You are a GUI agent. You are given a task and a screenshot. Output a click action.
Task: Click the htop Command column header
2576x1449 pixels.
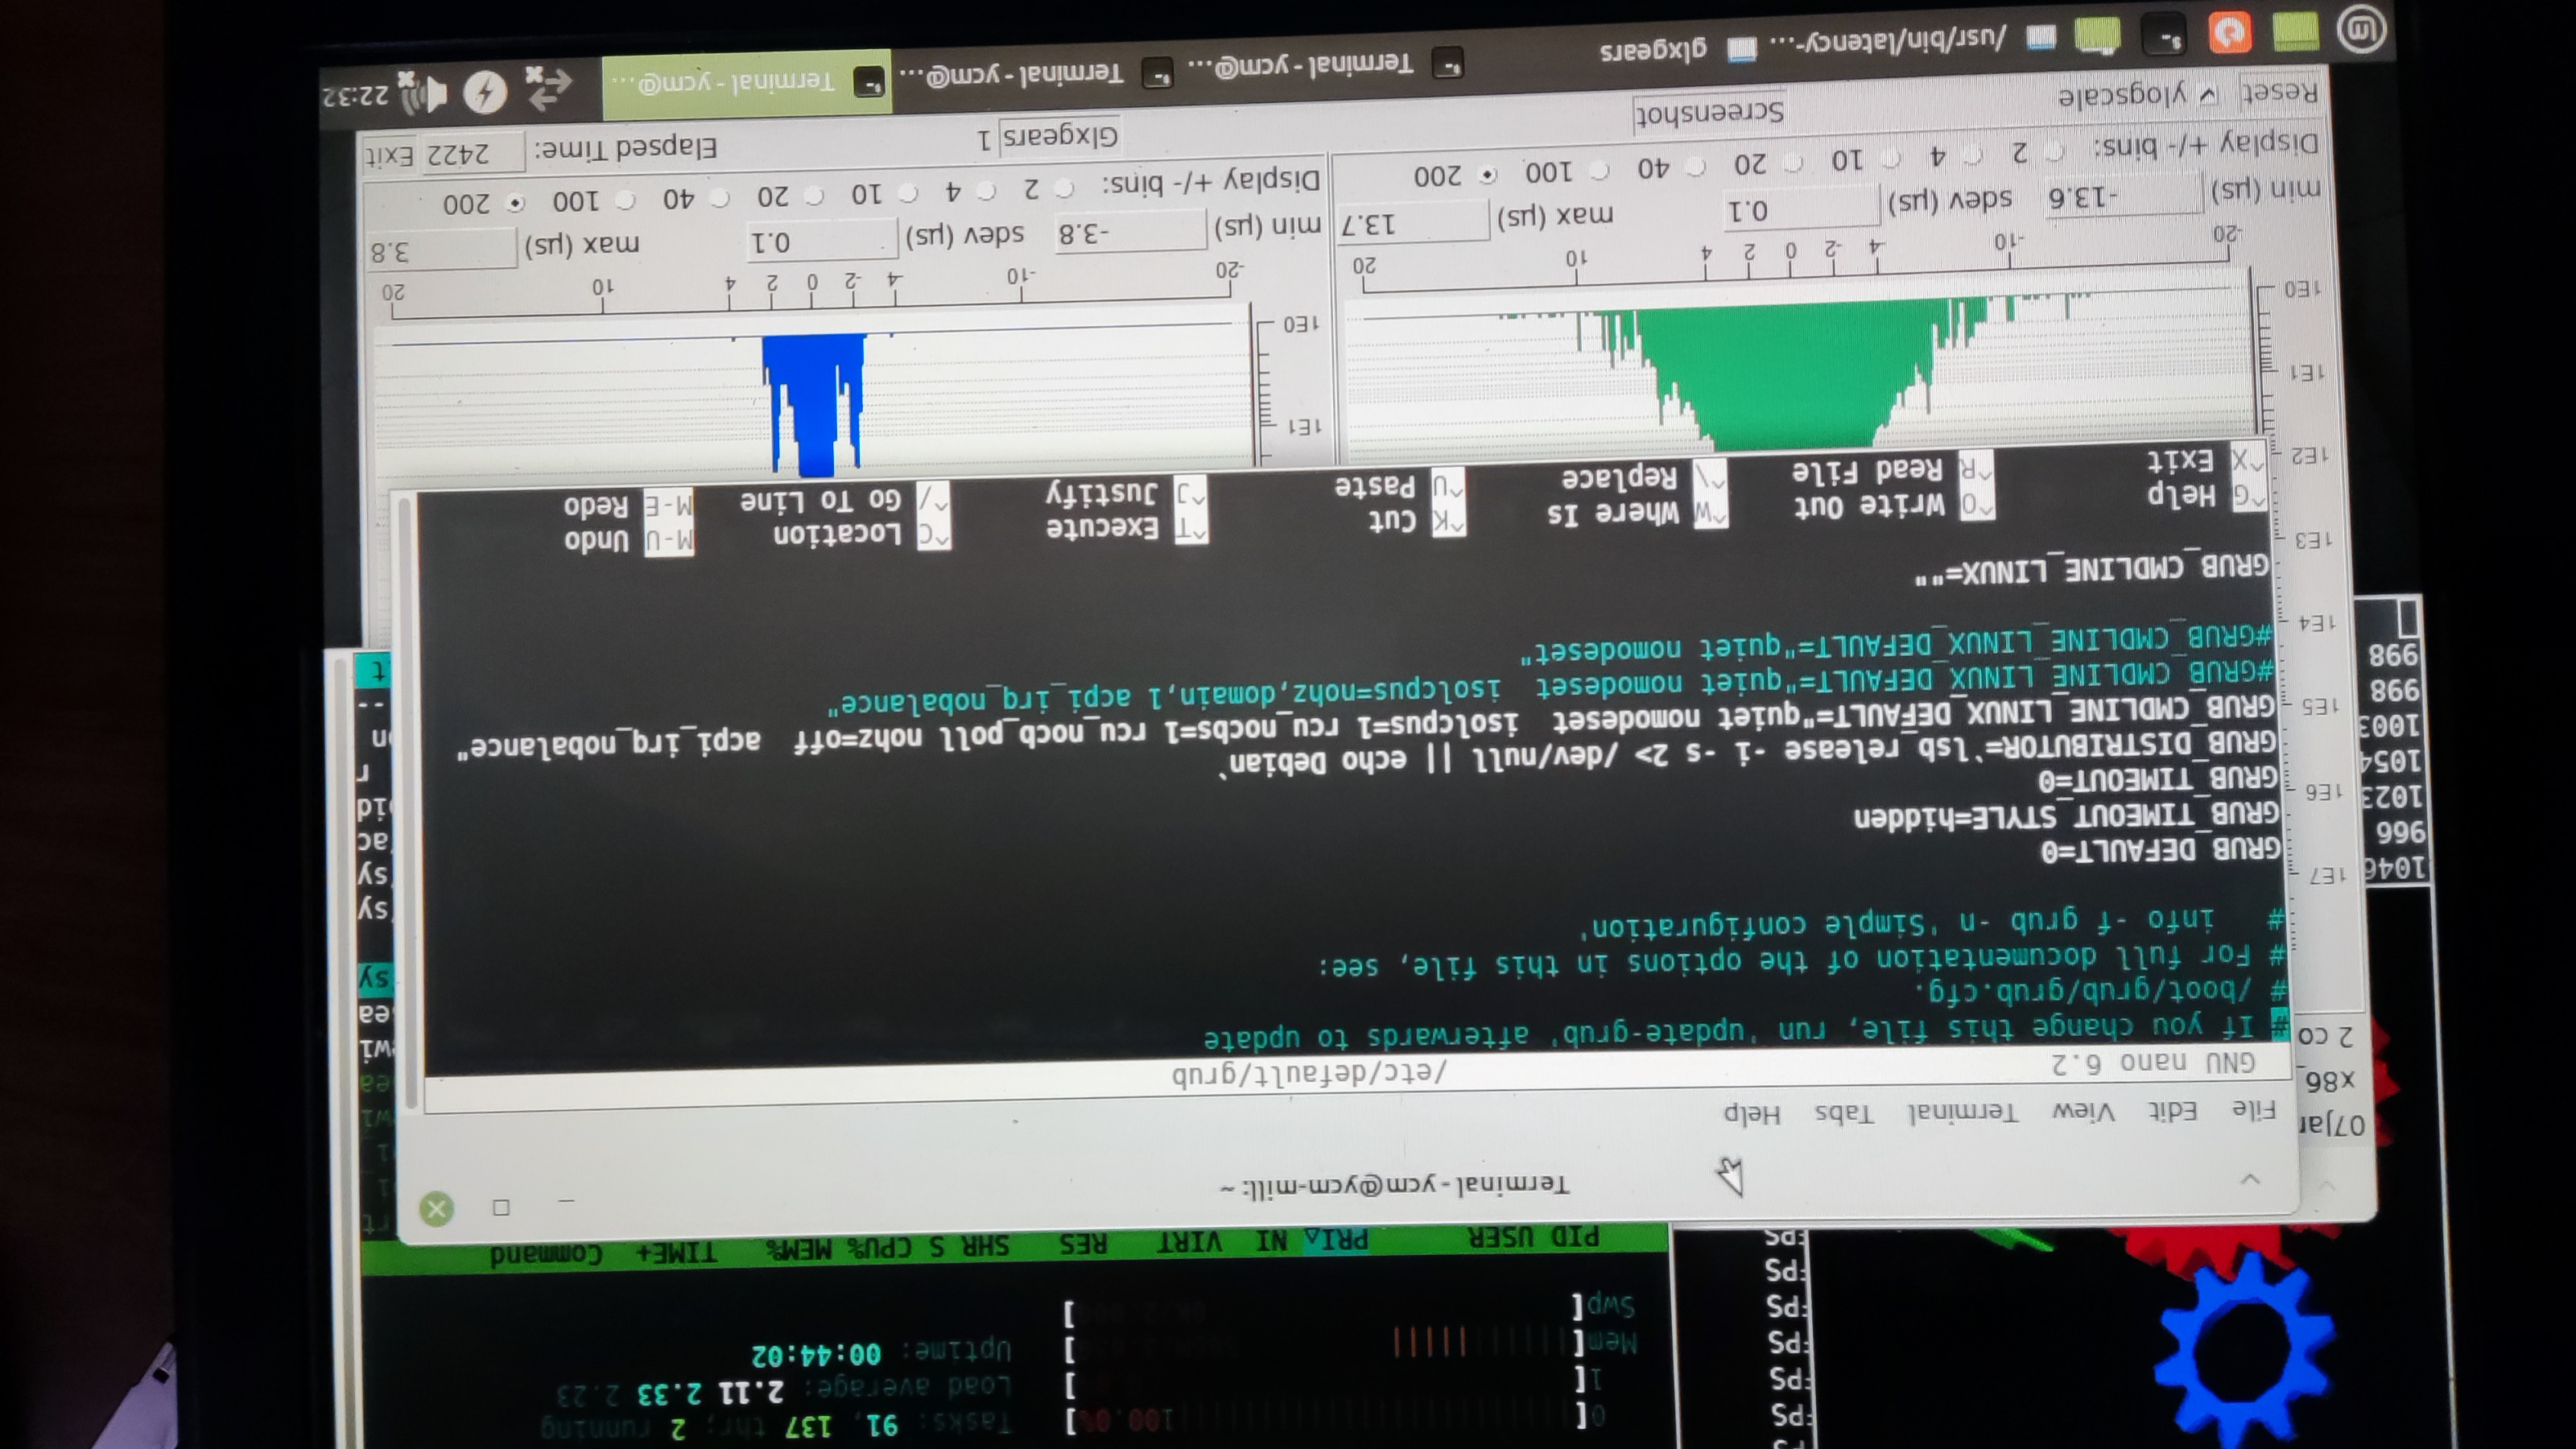(x=546, y=1255)
